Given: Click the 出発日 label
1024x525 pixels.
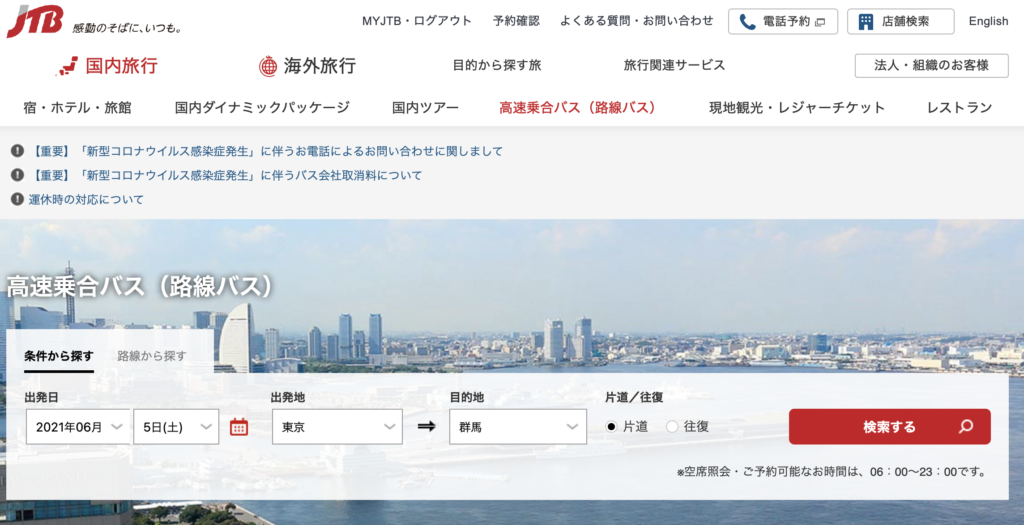Looking at the screenshot, I should click(42, 396).
